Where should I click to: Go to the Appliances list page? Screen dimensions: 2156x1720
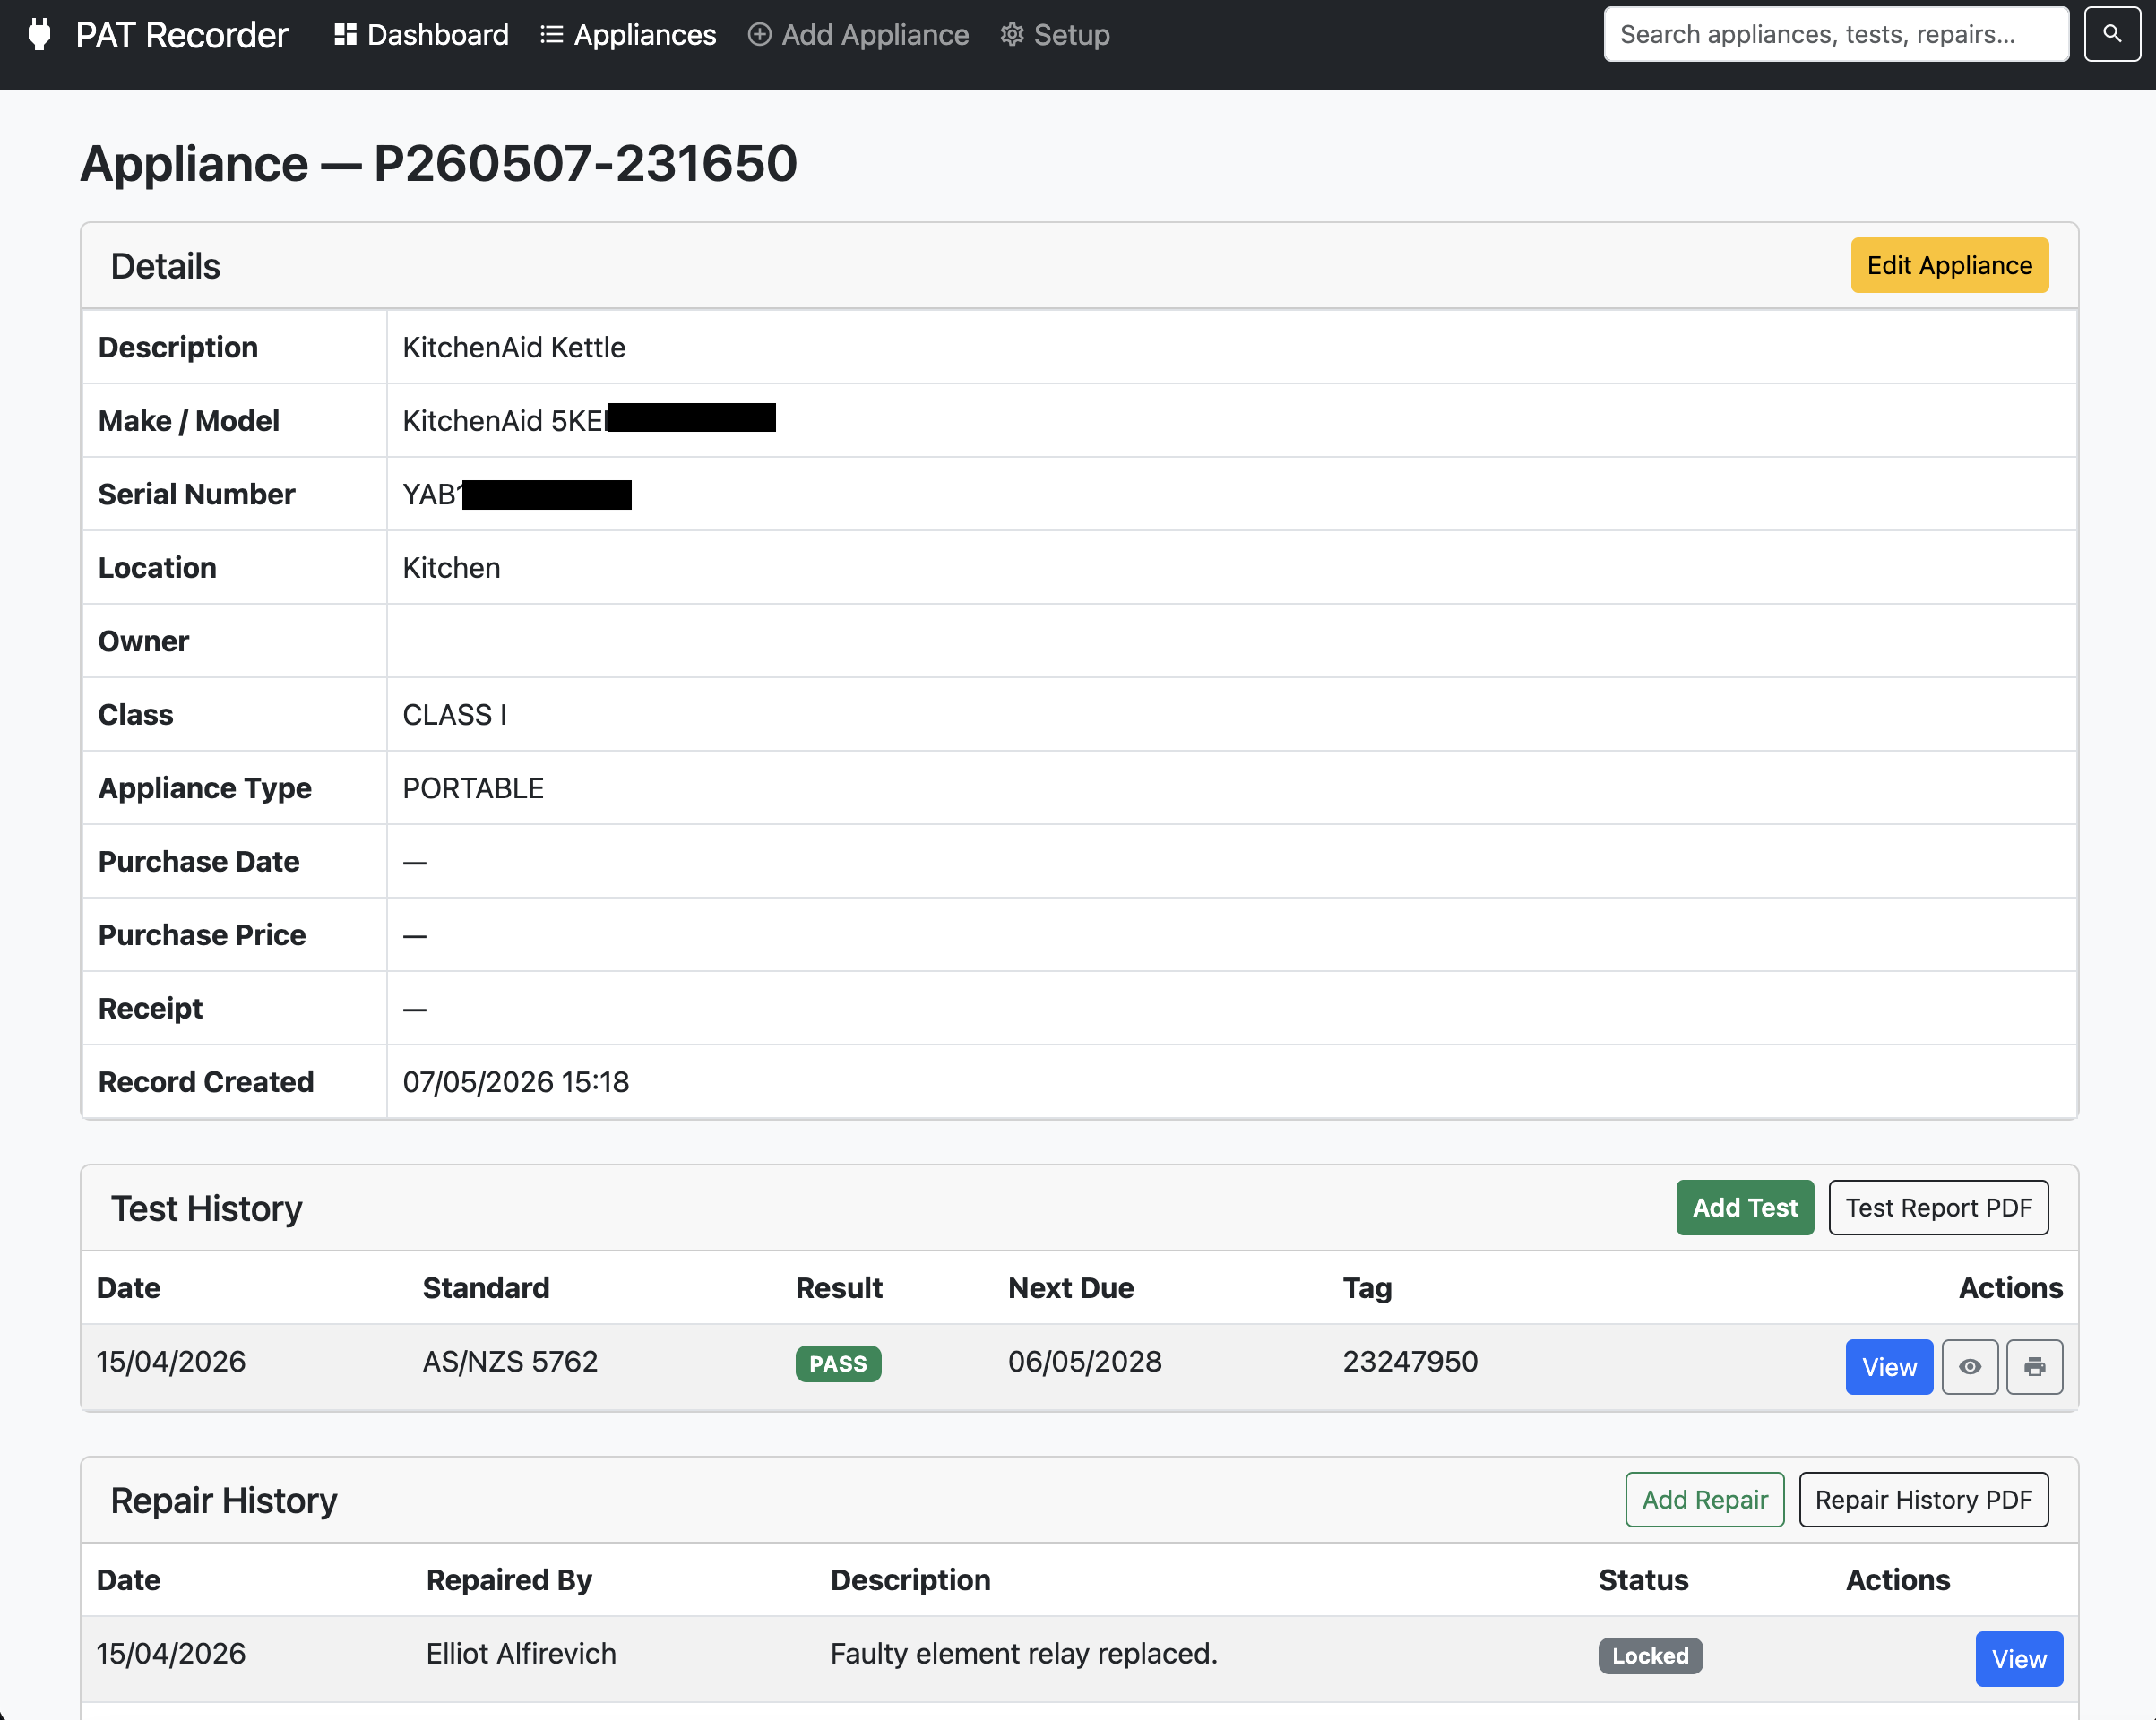pos(628,34)
